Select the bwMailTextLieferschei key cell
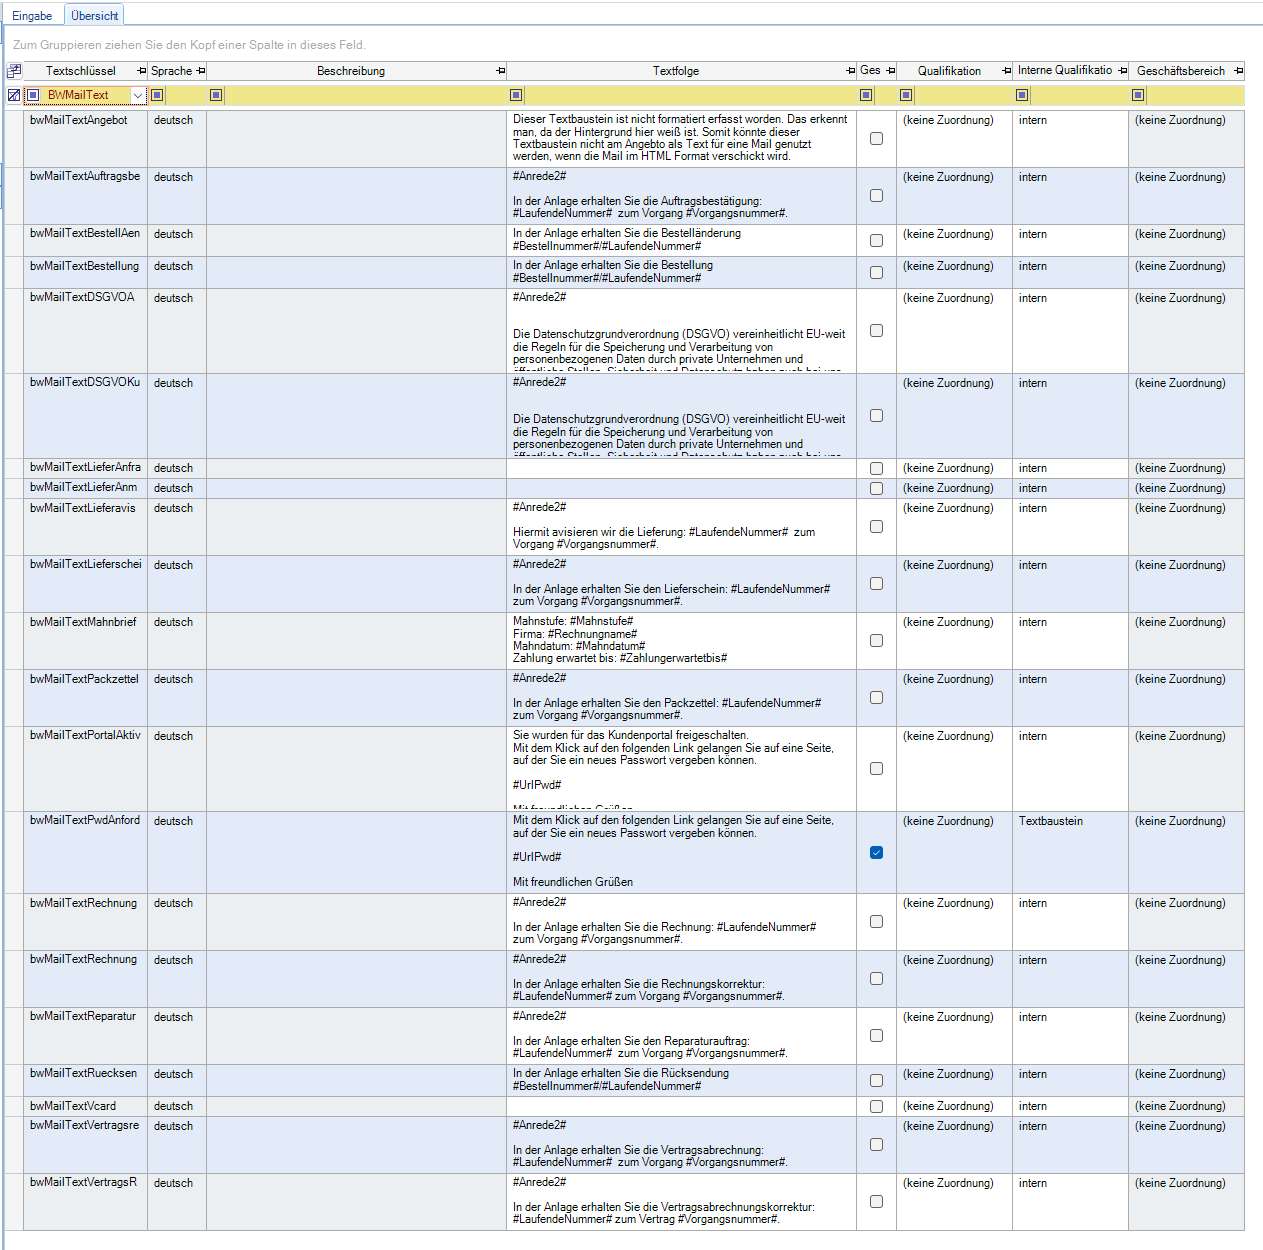Image resolution: width=1263 pixels, height=1250 pixels. pos(85,584)
